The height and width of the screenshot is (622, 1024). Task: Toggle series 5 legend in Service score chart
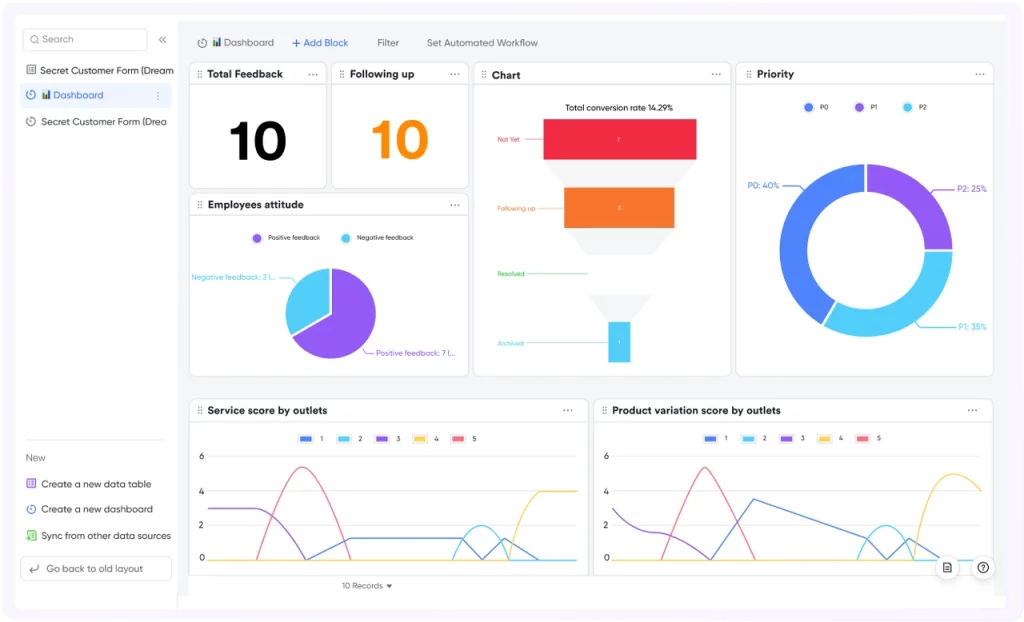[464, 439]
